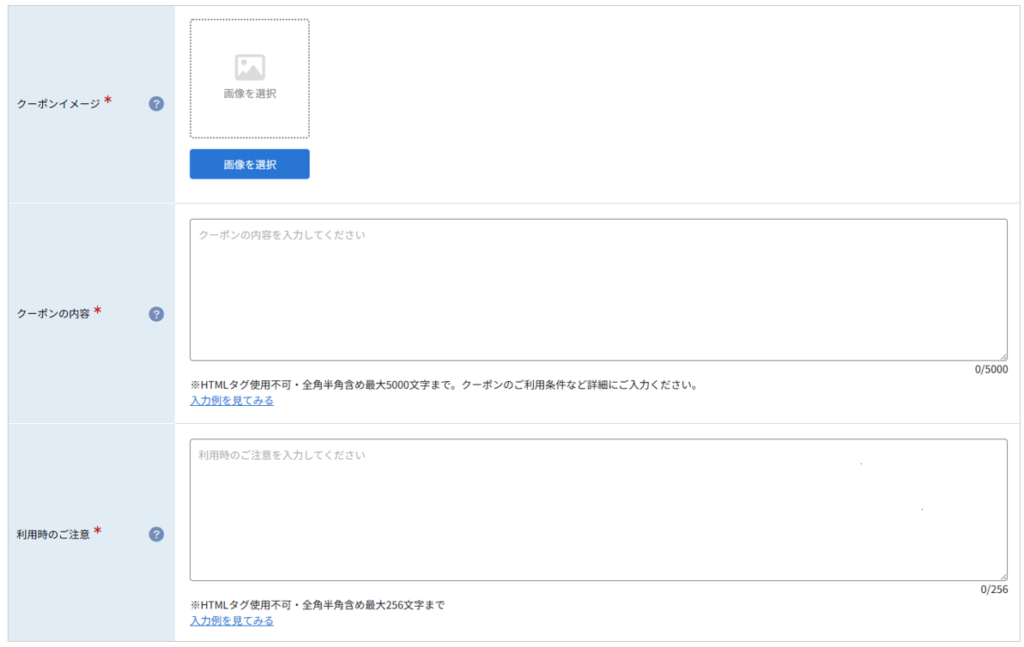The image size is (1024, 647).
Task: Open 入力例を見てみる link under 利用時のご注意
Action: tap(232, 621)
